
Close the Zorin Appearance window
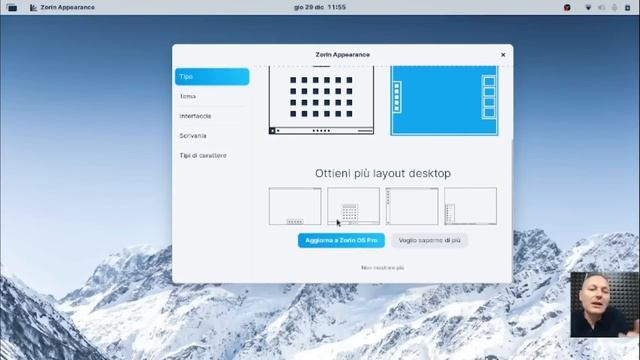point(503,55)
